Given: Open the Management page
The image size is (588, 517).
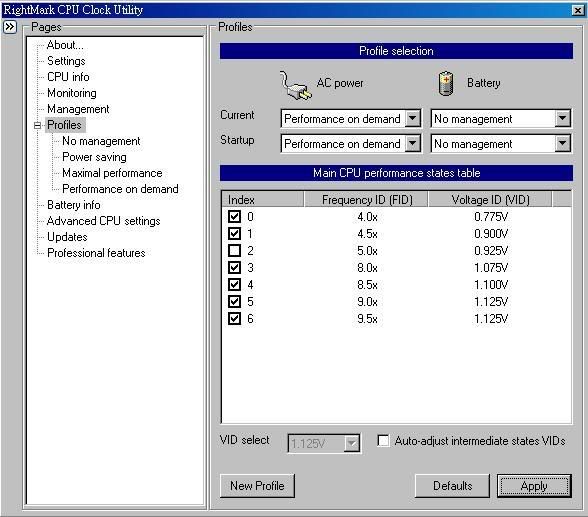Looking at the screenshot, I should [x=78, y=109].
